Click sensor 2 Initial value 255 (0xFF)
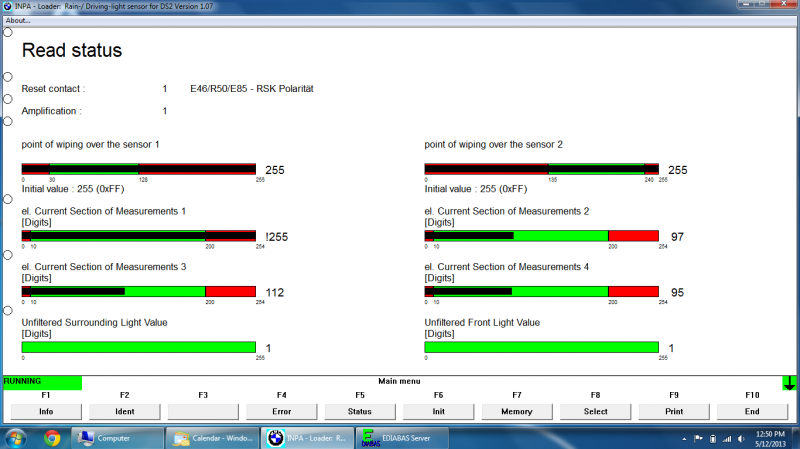Viewport: 800px width, 449px height. pyautogui.click(x=476, y=189)
